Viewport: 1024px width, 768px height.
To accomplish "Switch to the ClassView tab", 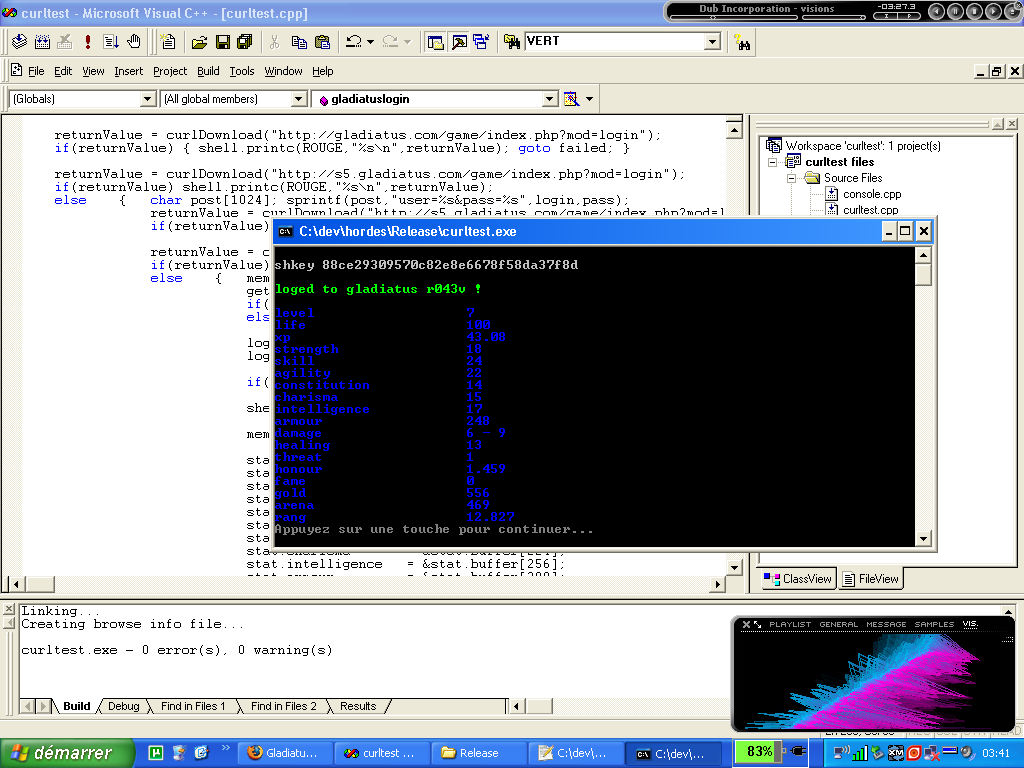I will coord(798,579).
